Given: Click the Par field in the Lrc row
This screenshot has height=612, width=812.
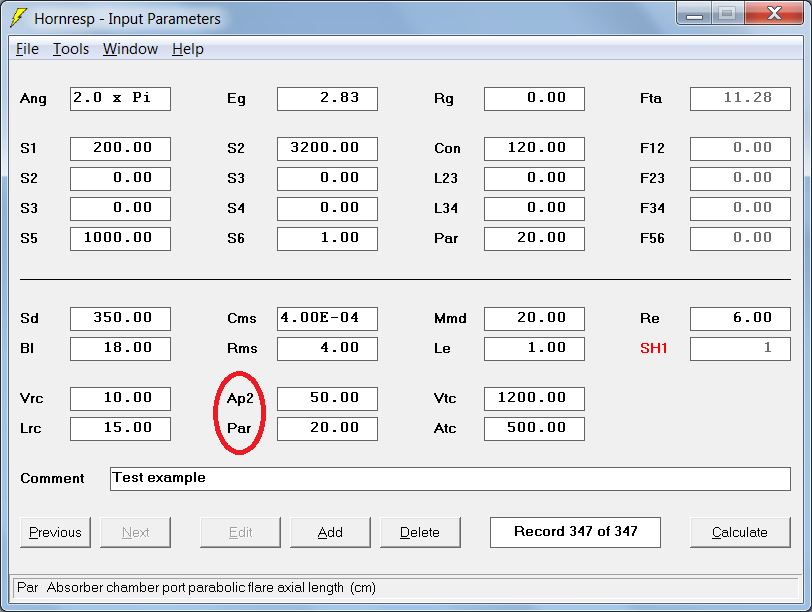Looking at the screenshot, I should point(327,429).
